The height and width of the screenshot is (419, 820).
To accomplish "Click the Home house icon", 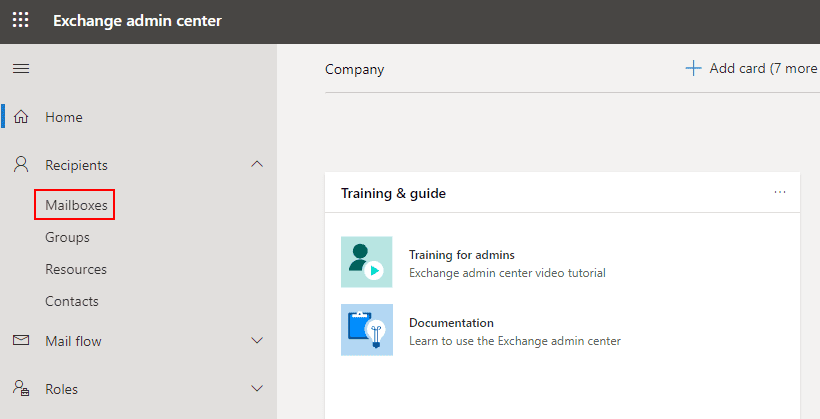I will click(x=21, y=117).
